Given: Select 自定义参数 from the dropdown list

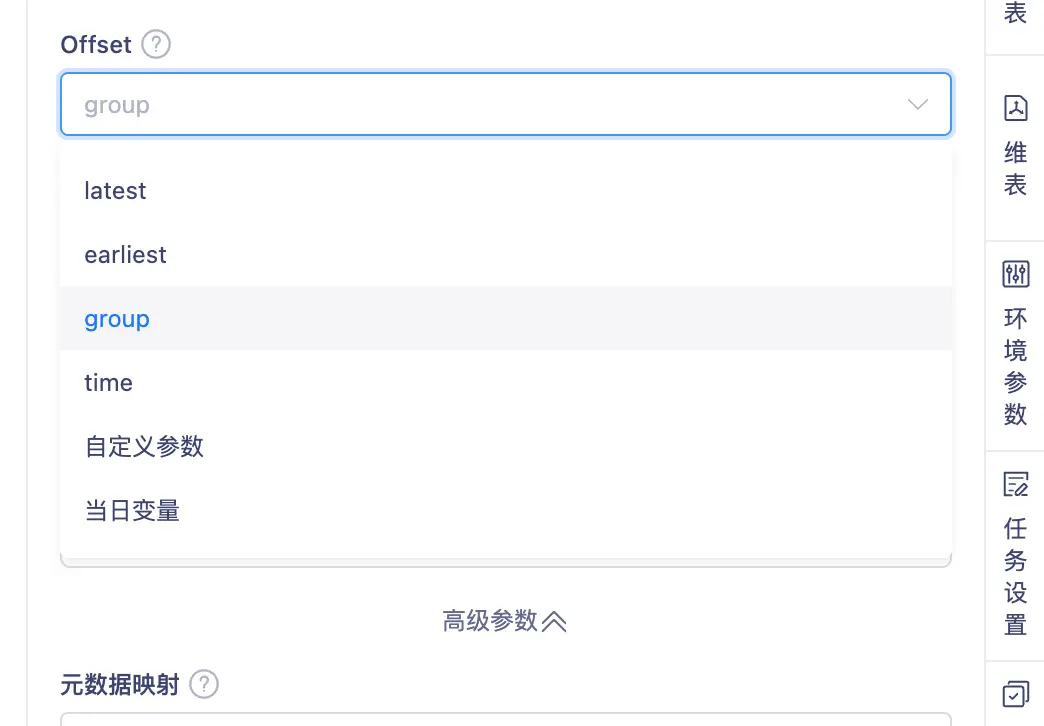Looking at the screenshot, I should 143,447.
